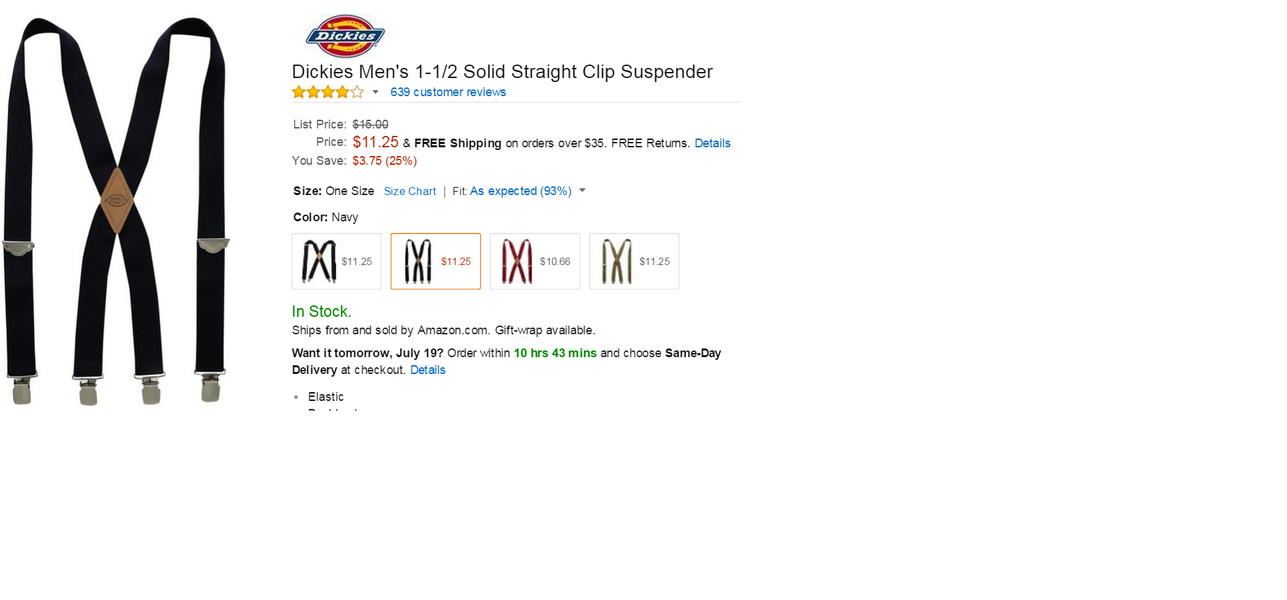Click the product title text

click(x=502, y=72)
